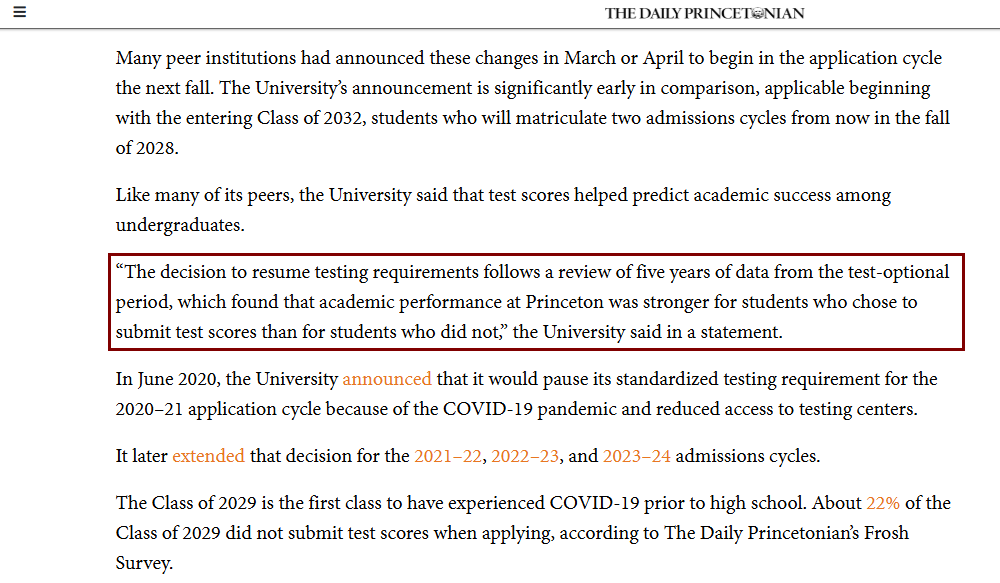
Task: Open the hamburger navigation menu
Action: coord(20,13)
